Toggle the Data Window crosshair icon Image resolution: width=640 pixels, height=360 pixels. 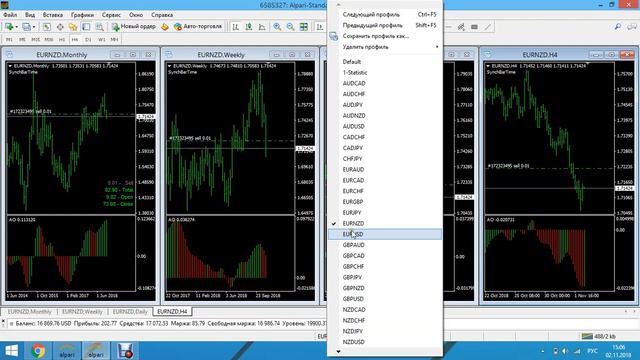60,27
